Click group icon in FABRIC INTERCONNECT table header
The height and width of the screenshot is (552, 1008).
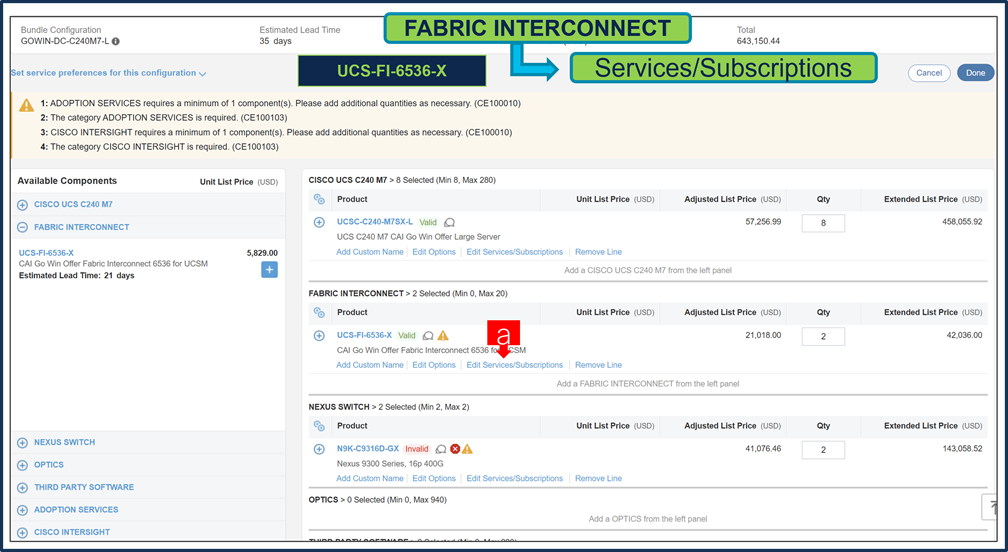pyautogui.click(x=319, y=312)
